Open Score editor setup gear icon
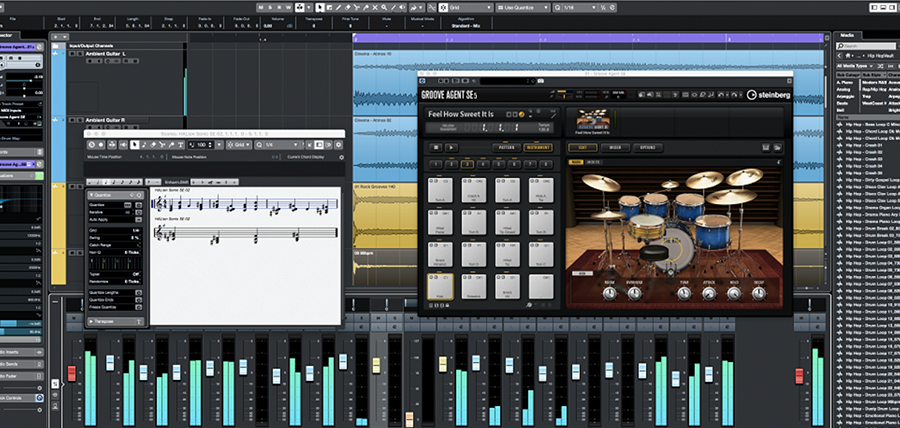This screenshot has height=428, width=900. [x=339, y=145]
